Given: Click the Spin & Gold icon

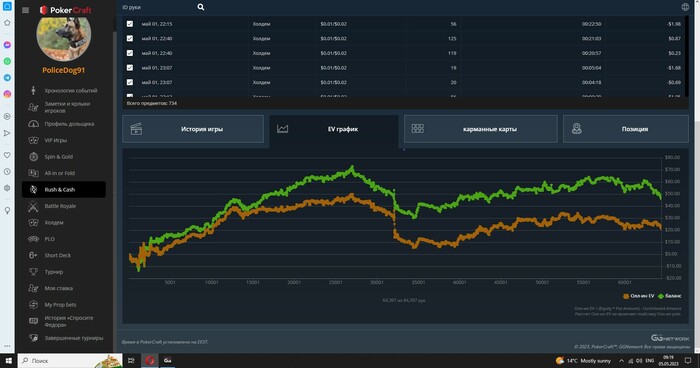Looking at the screenshot, I should [x=33, y=157].
